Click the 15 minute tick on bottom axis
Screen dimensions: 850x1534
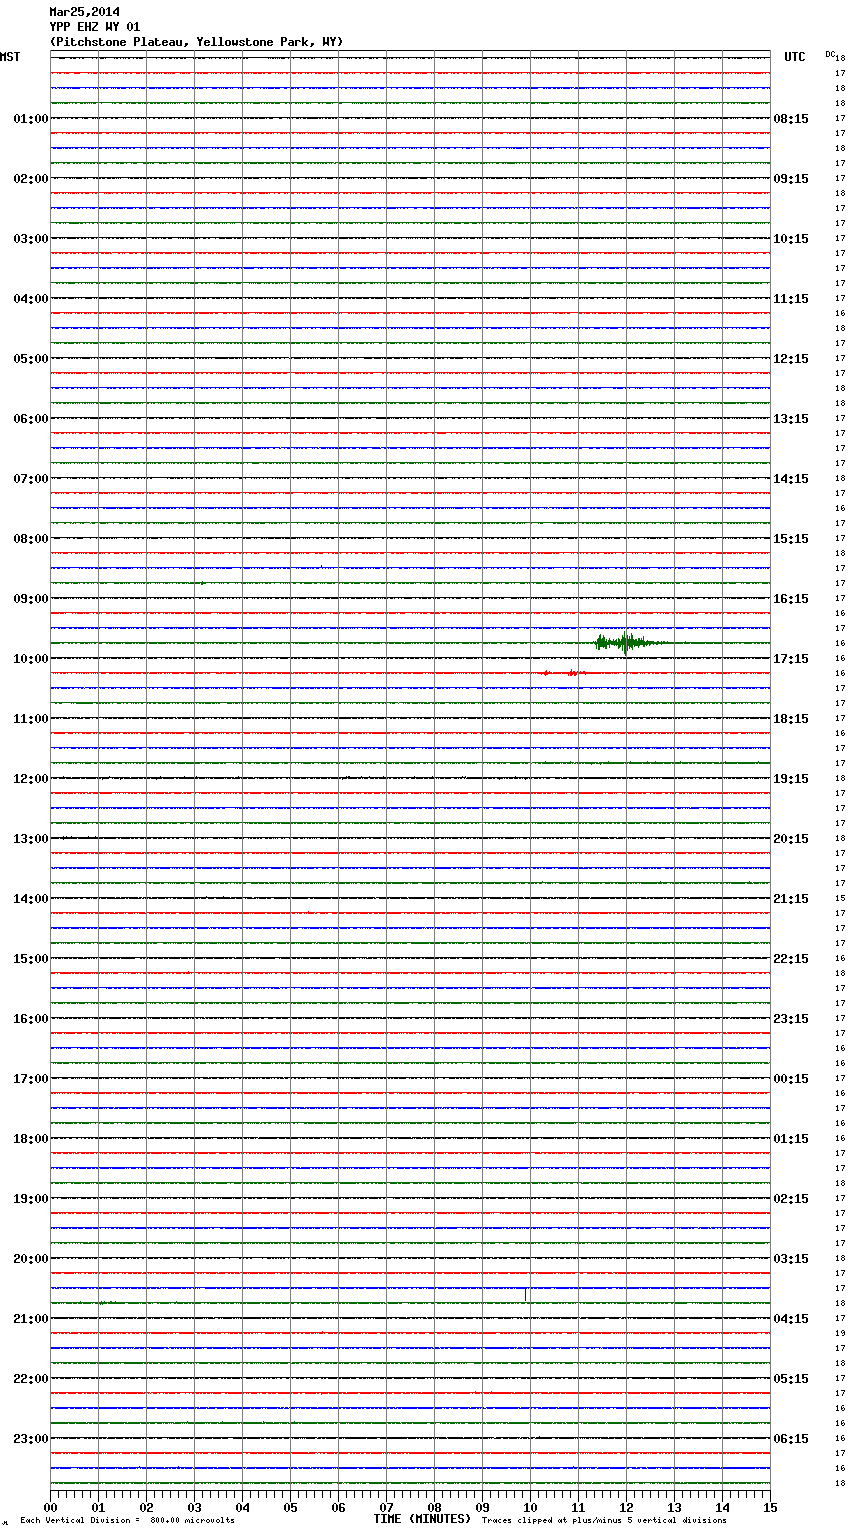770,1507
